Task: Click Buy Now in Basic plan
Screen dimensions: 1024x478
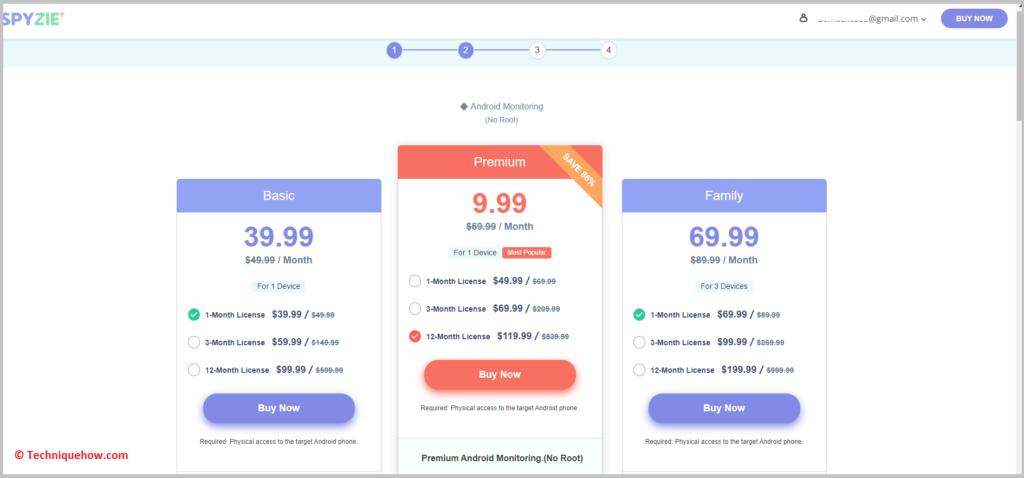Action: tap(279, 408)
